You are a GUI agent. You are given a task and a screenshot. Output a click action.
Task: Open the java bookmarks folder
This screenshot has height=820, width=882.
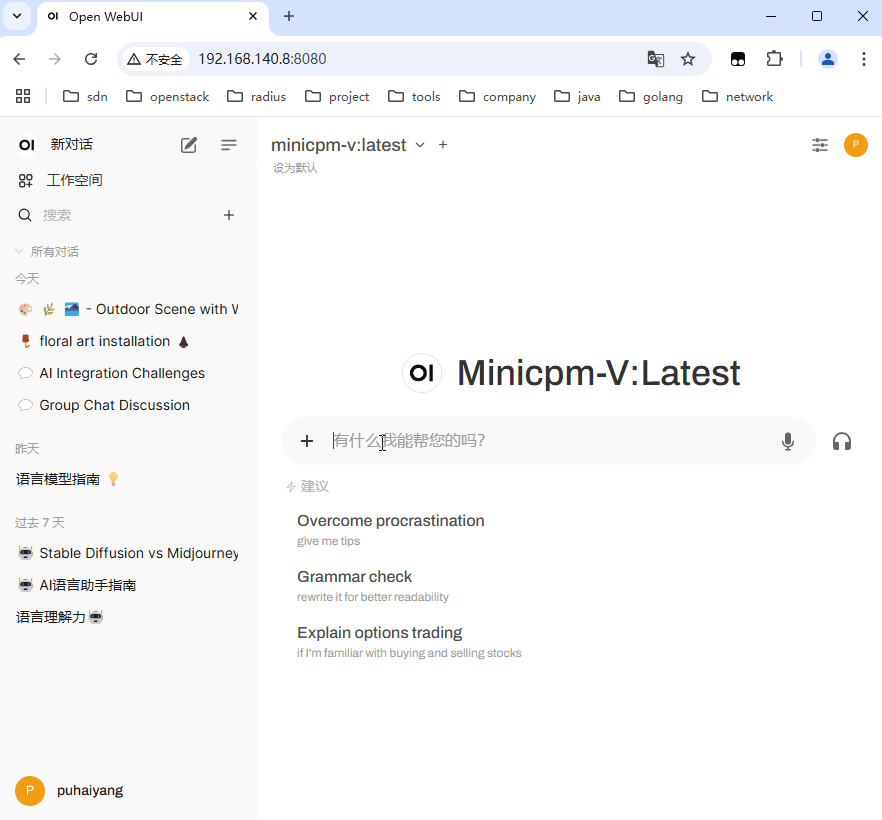[x=577, y=97]
